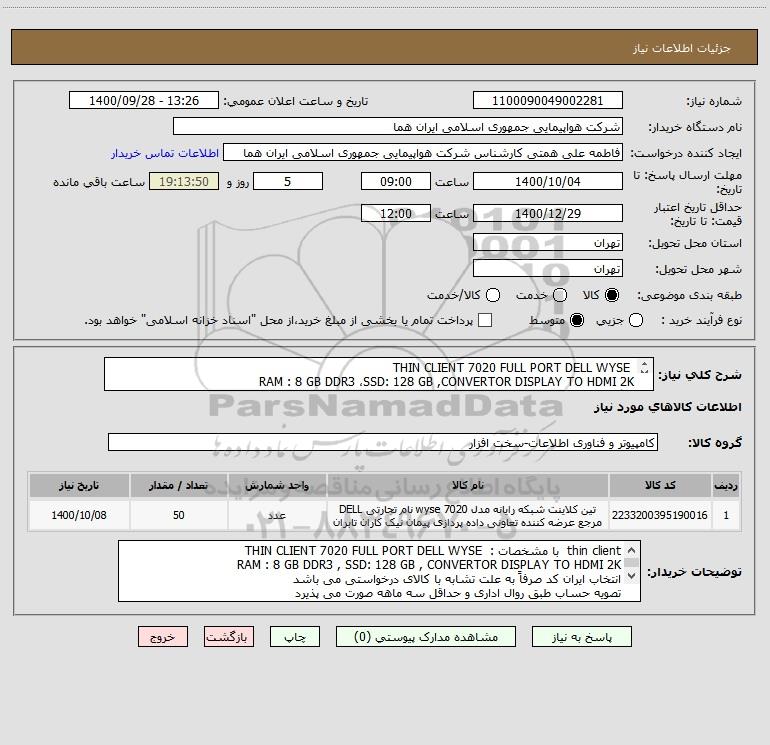The width and height of the screenshot is (770, 745).
Task: Click the نام کالا column header
Action: click(x=468, y=485)
